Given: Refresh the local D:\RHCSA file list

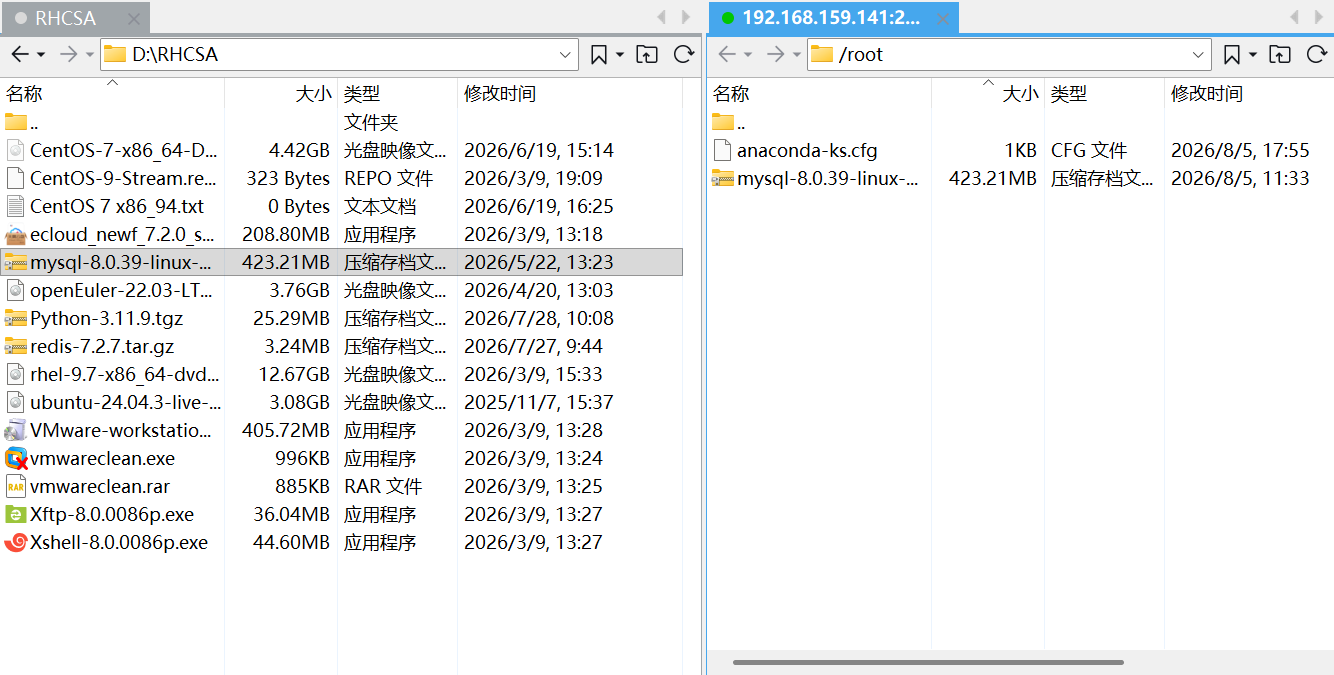Looking at the screenshot, I should pos(684,55).
